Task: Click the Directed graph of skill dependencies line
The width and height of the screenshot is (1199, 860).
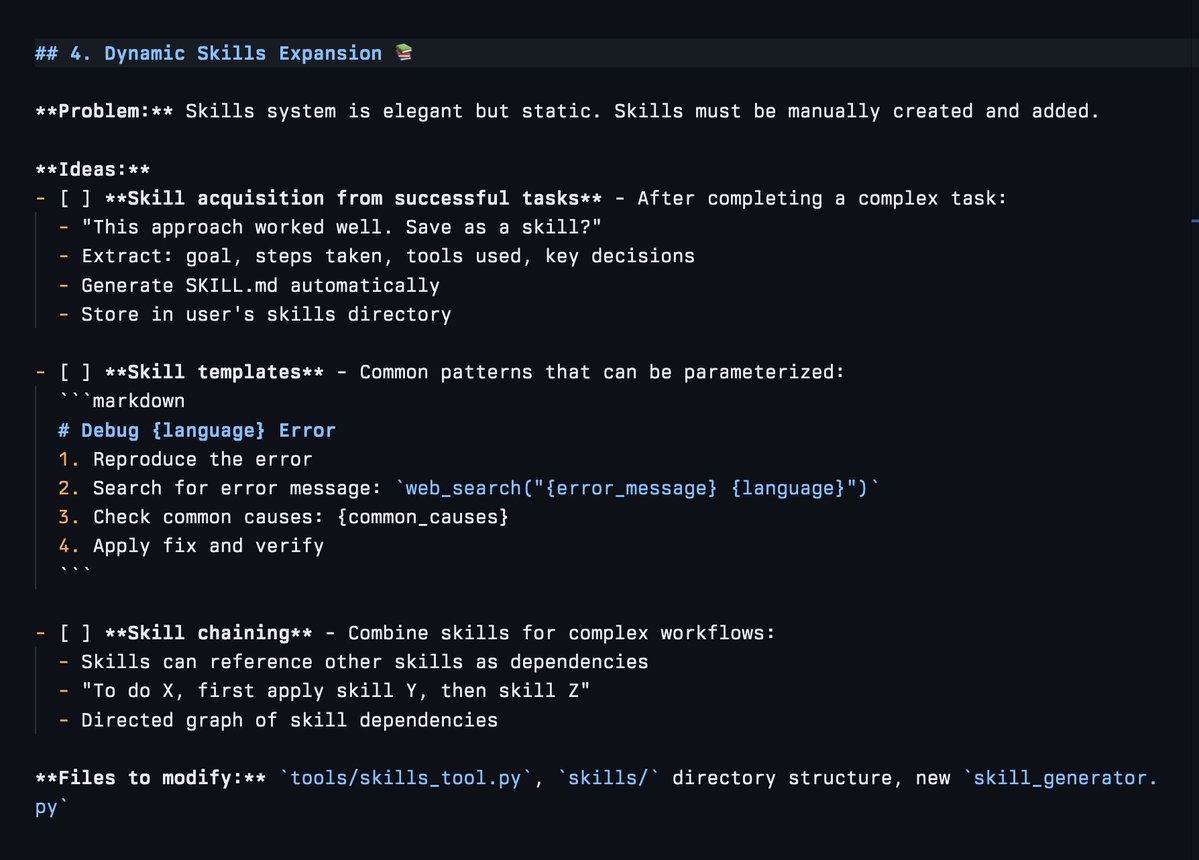Action: point(289,720)
